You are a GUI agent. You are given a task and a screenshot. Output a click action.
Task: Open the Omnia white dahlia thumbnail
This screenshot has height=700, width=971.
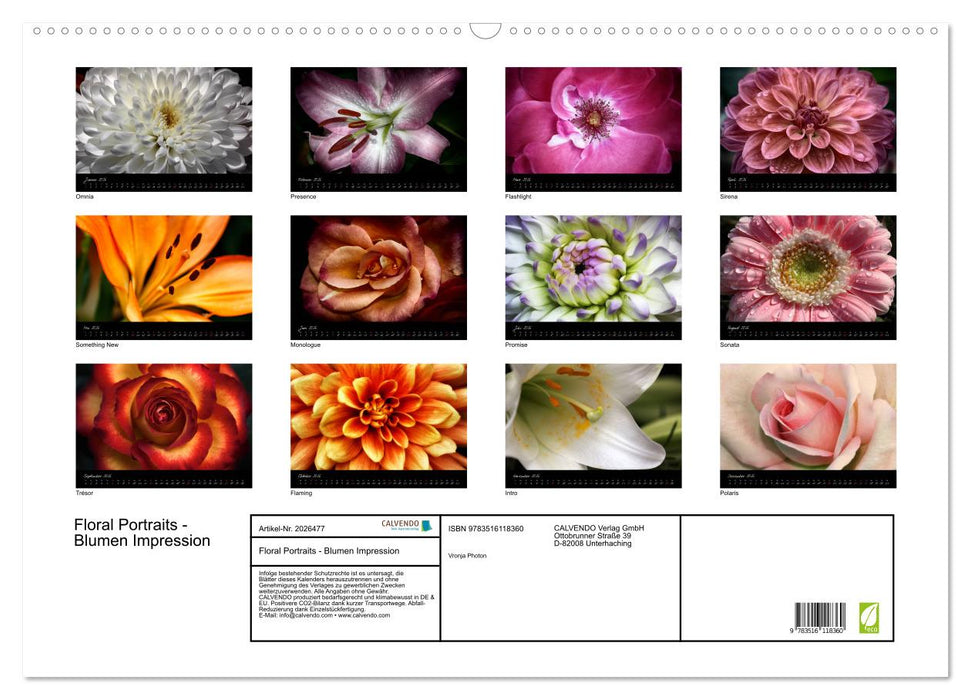point(163,127)
